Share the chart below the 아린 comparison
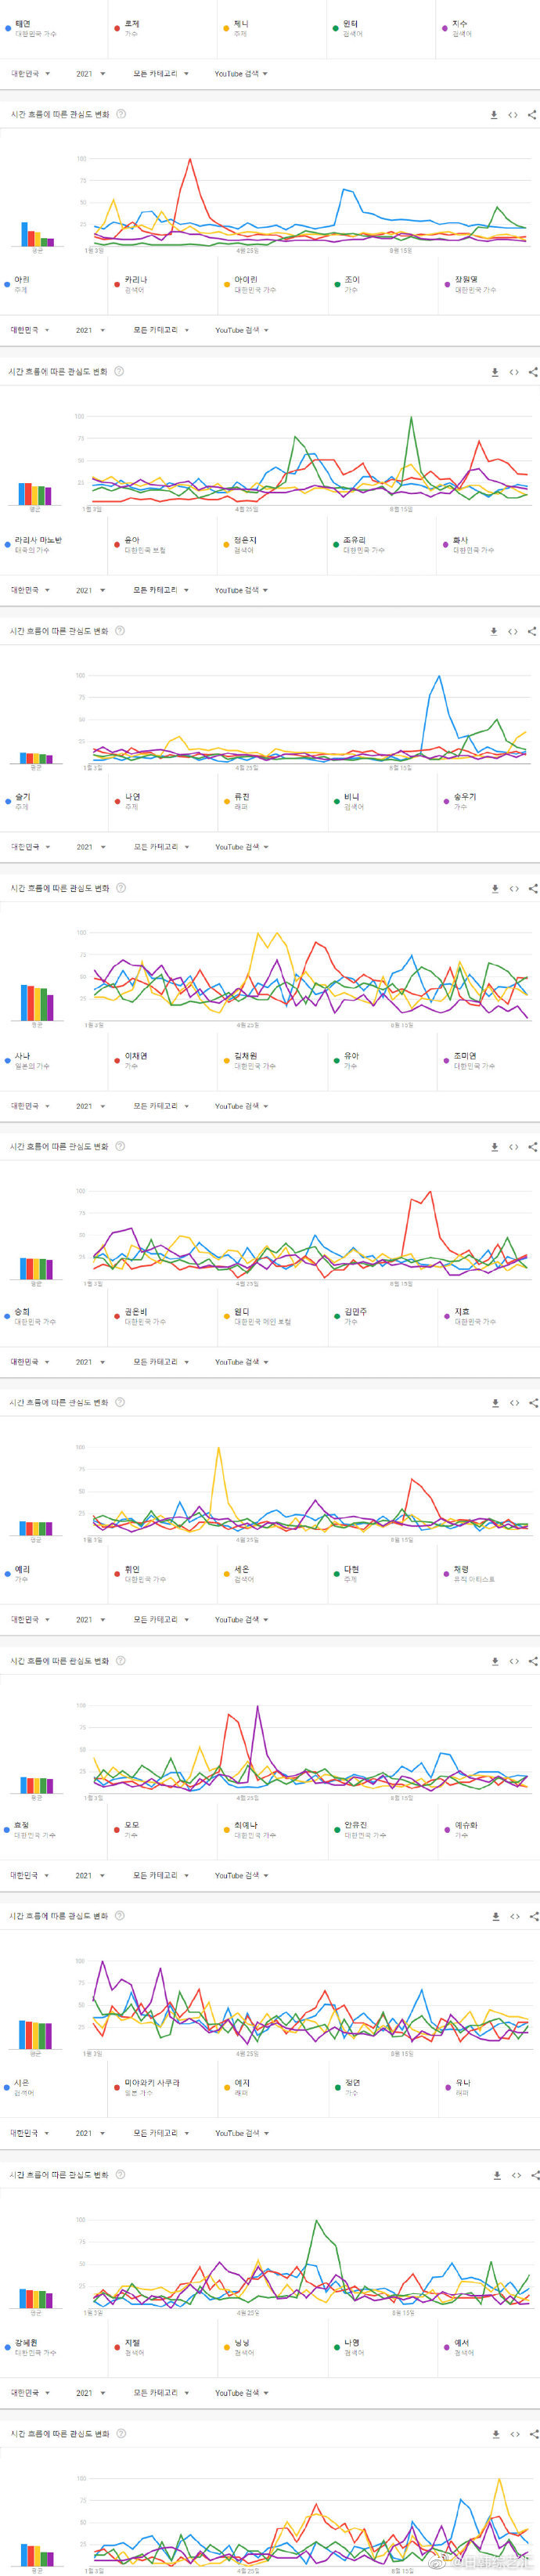540x2576 pixels. click(x=533, y=372)
